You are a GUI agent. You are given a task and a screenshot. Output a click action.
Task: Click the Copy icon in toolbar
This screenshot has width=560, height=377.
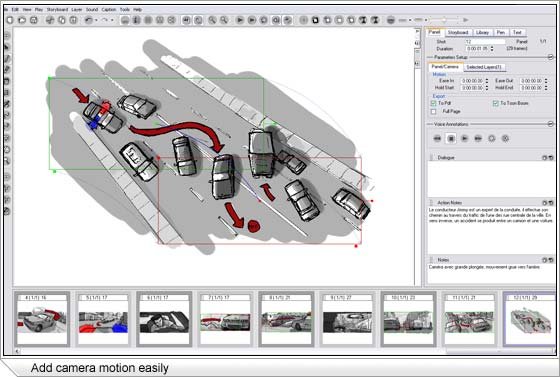[x=62, y=20]
